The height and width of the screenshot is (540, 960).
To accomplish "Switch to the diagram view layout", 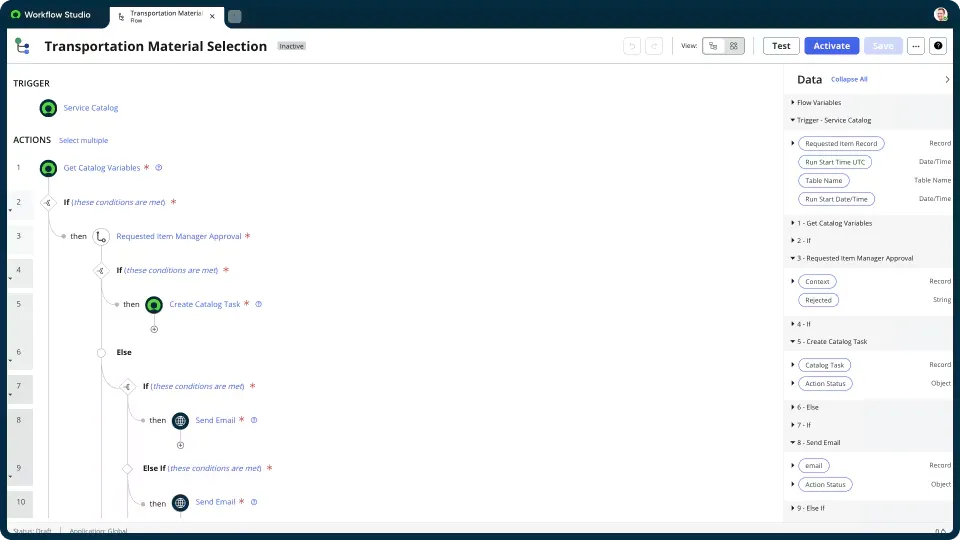I will click(733, 46).
